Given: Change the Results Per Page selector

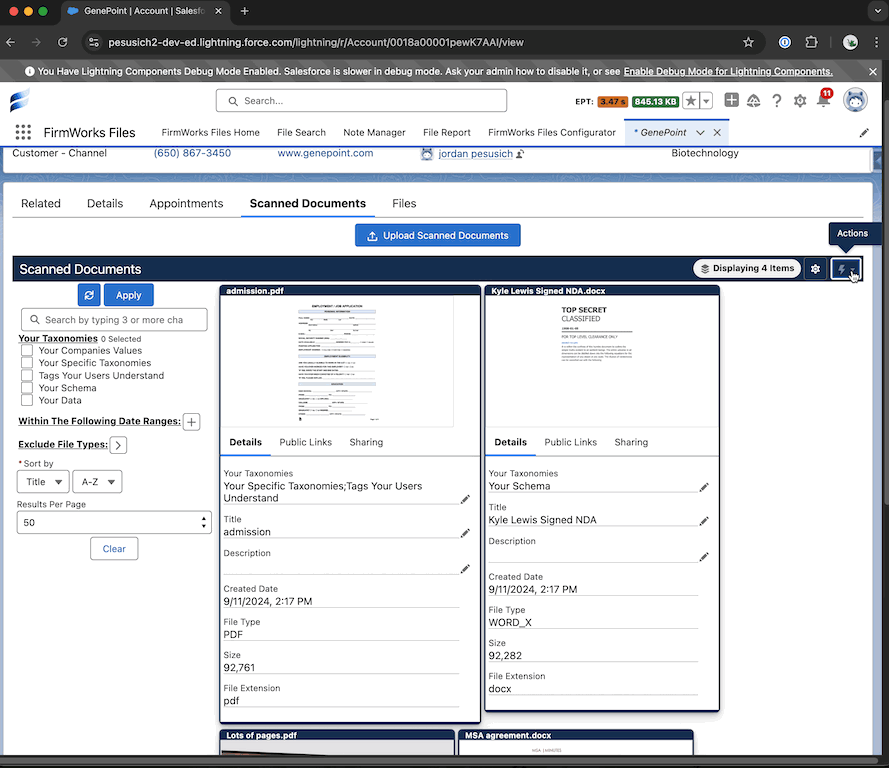Looking at the screenshot, I should (114, 523).
